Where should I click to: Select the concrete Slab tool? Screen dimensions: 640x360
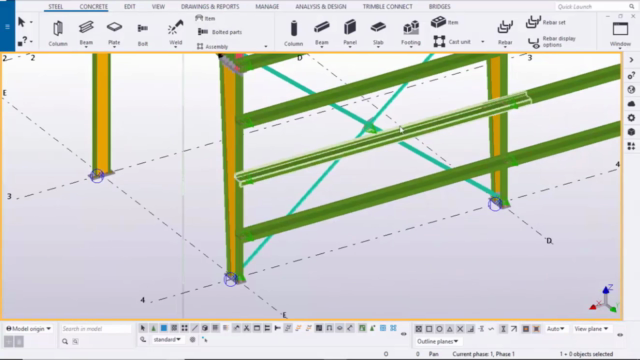(x=378, y=32)
